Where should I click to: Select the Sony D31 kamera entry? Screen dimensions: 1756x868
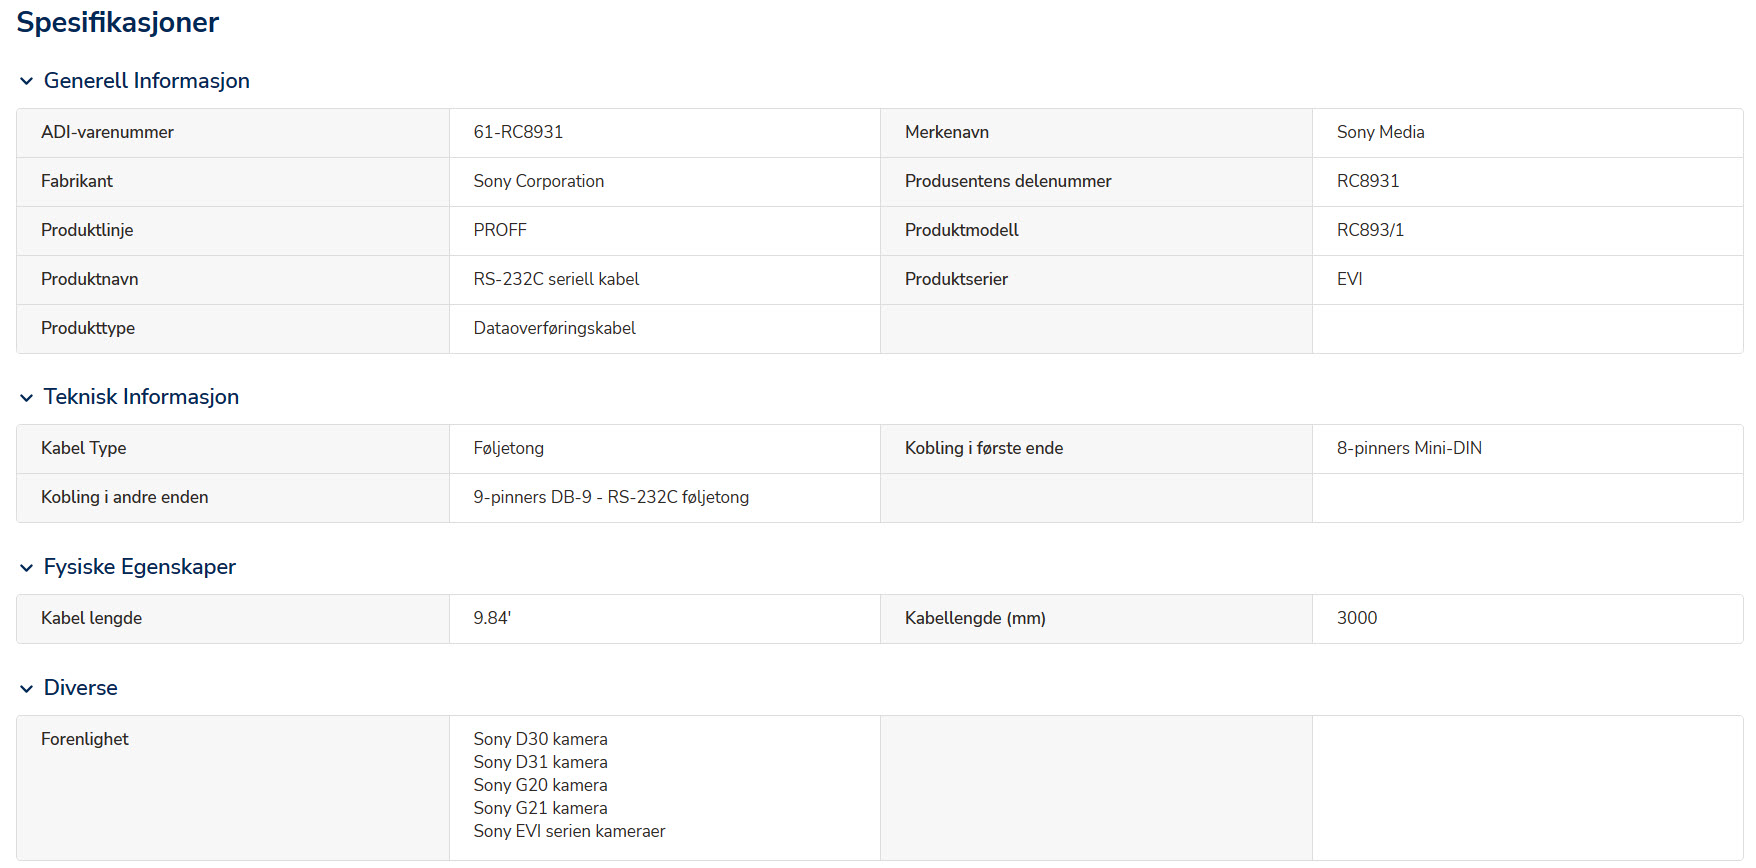[541, 762]
